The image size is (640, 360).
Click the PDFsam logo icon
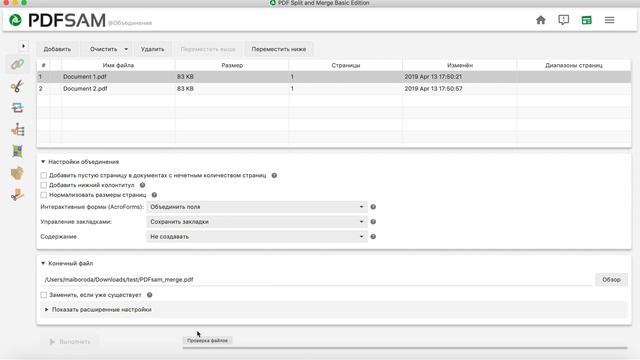[x=16, y=20]
